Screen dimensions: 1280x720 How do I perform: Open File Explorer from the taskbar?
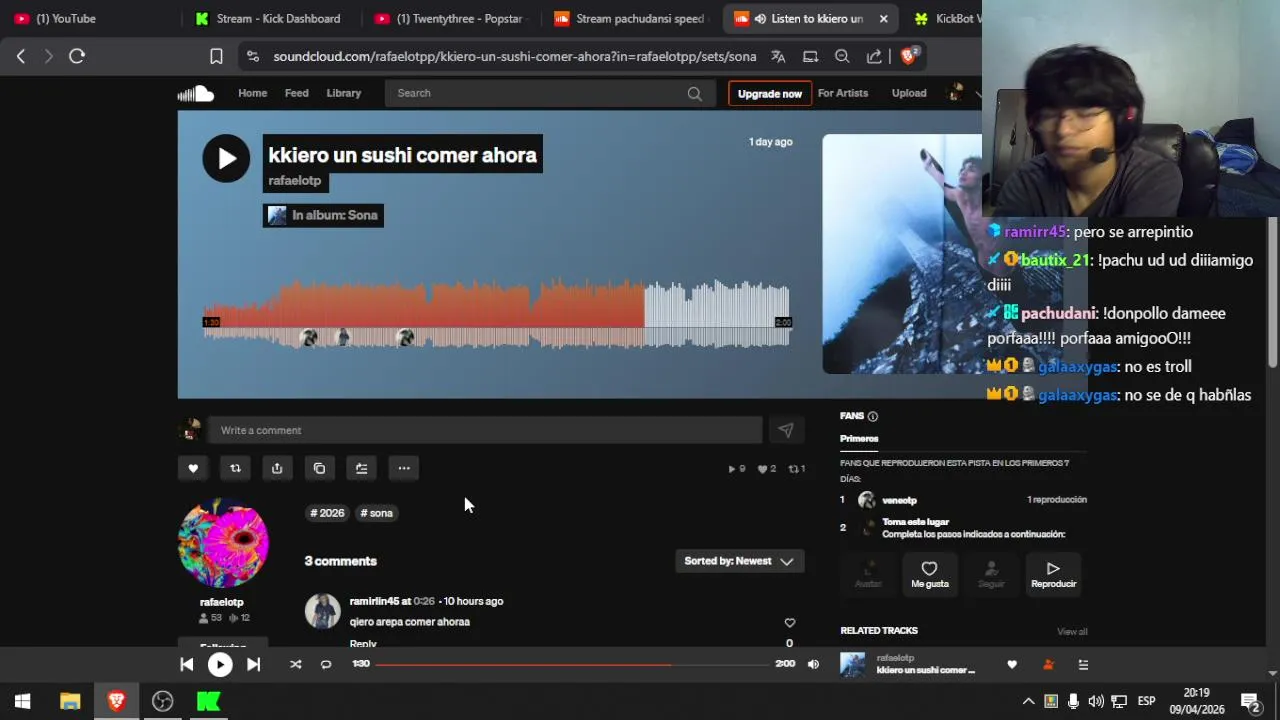point(70,701)
